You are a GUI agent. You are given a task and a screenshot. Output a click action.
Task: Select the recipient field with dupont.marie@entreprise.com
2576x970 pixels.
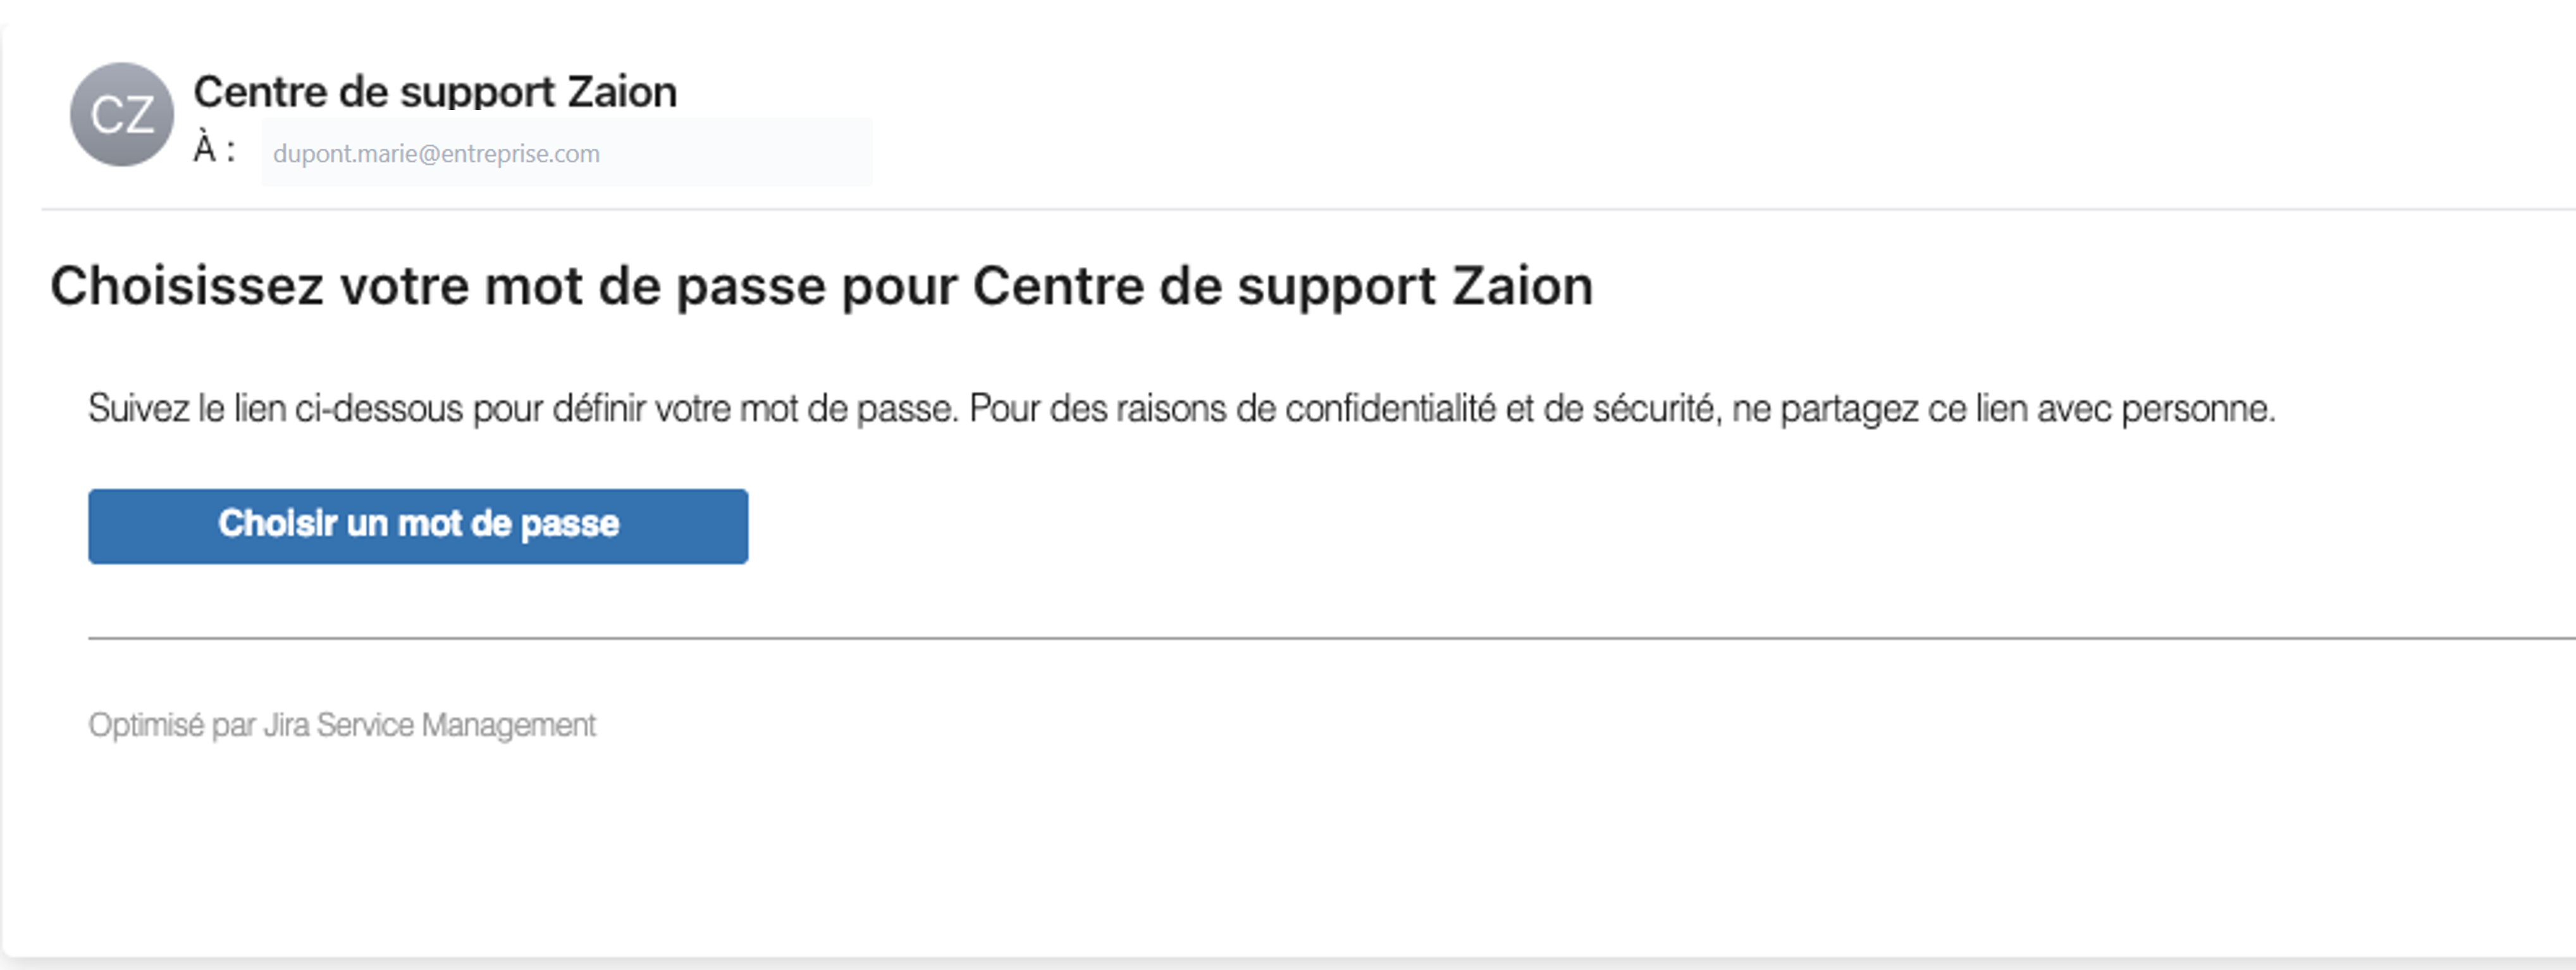click(566, 153)
